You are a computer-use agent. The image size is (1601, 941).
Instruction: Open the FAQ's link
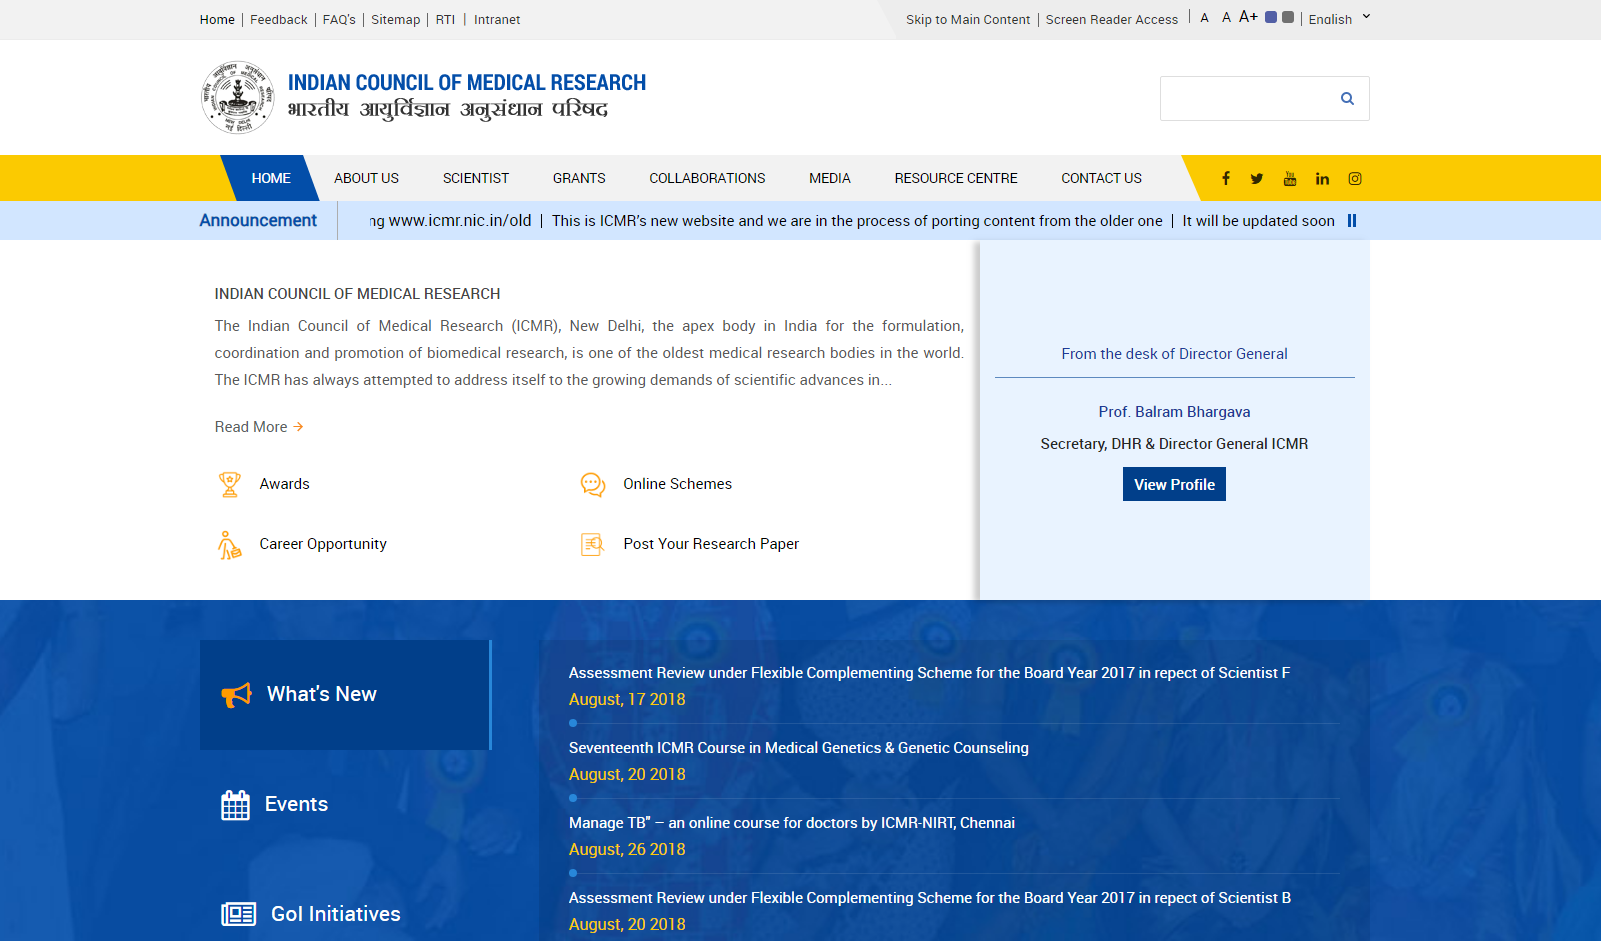339,19
